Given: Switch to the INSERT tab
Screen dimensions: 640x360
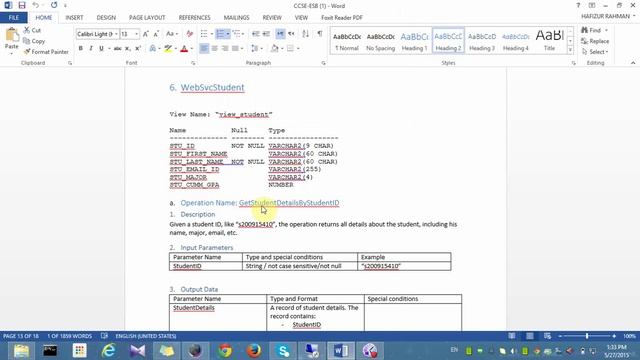Looking at the screenshot, I should [x=74, y=18].
